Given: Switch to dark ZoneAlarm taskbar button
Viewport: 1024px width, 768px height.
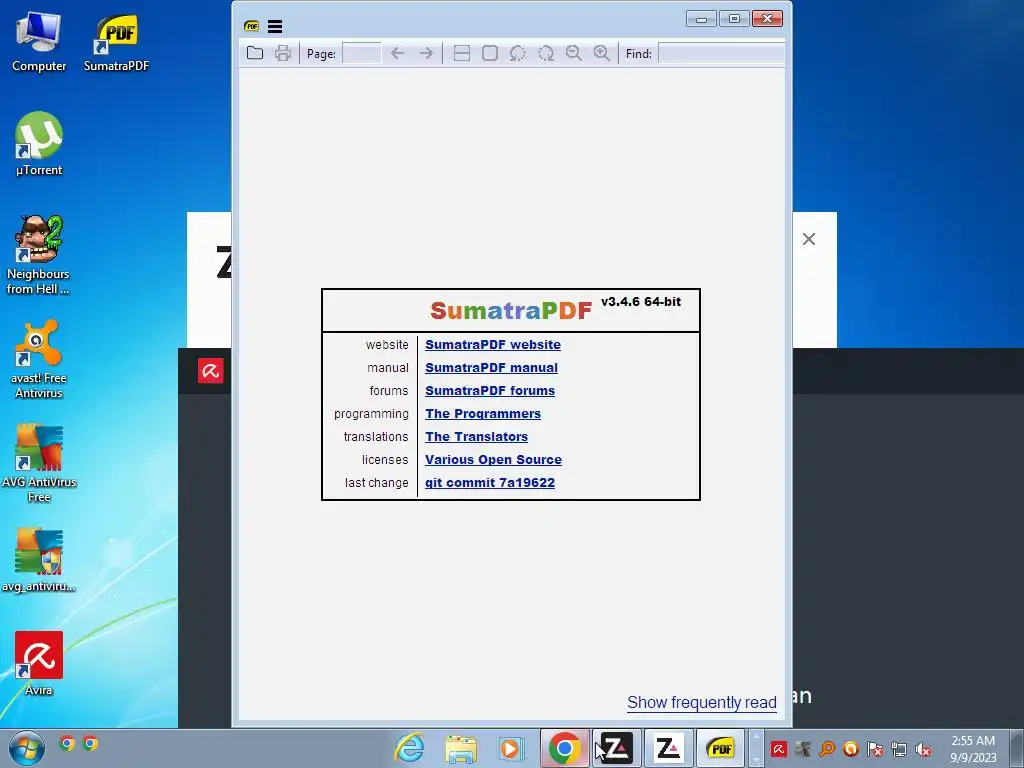Looking at the screenshot, I should (616, 748).
